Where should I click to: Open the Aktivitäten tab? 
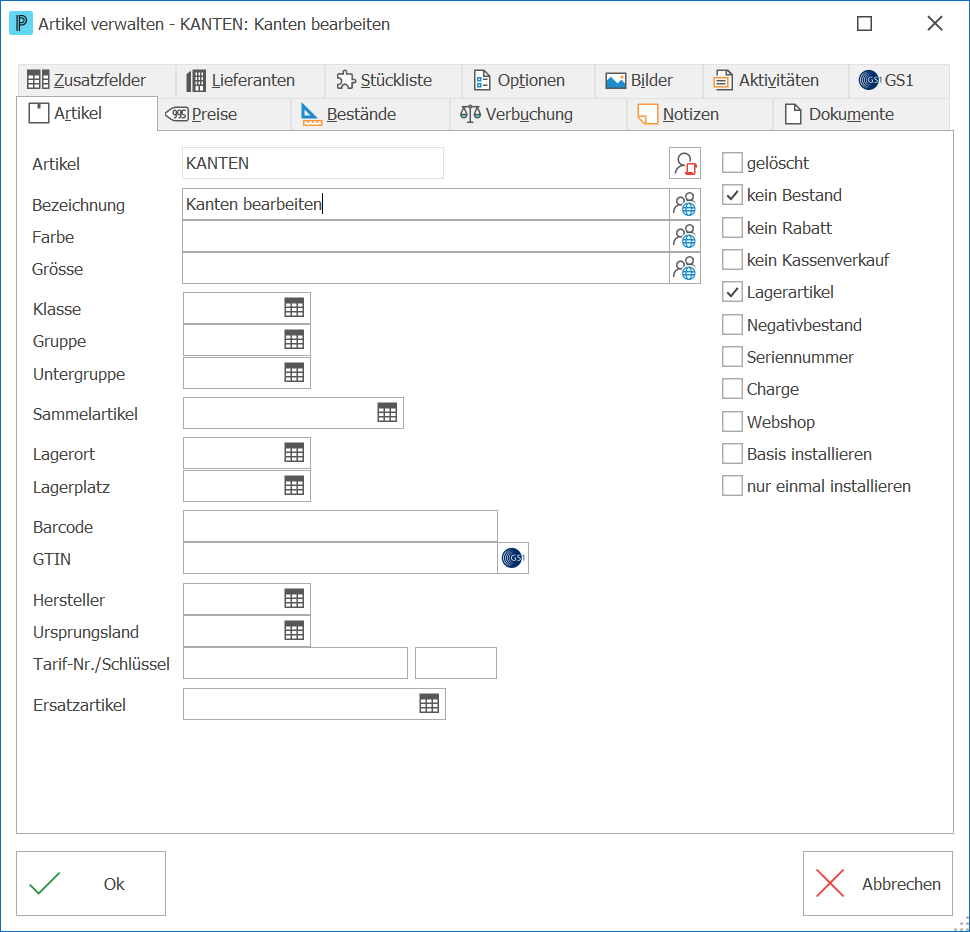[776, 80]
